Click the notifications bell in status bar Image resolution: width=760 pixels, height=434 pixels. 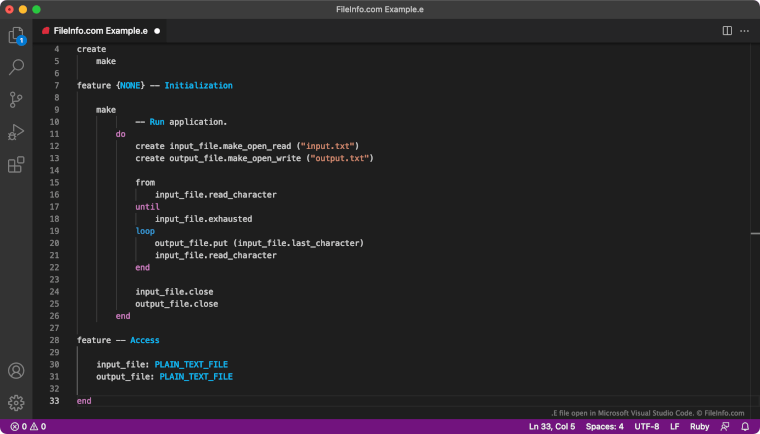pyautogui.click(x=745, y=426)
